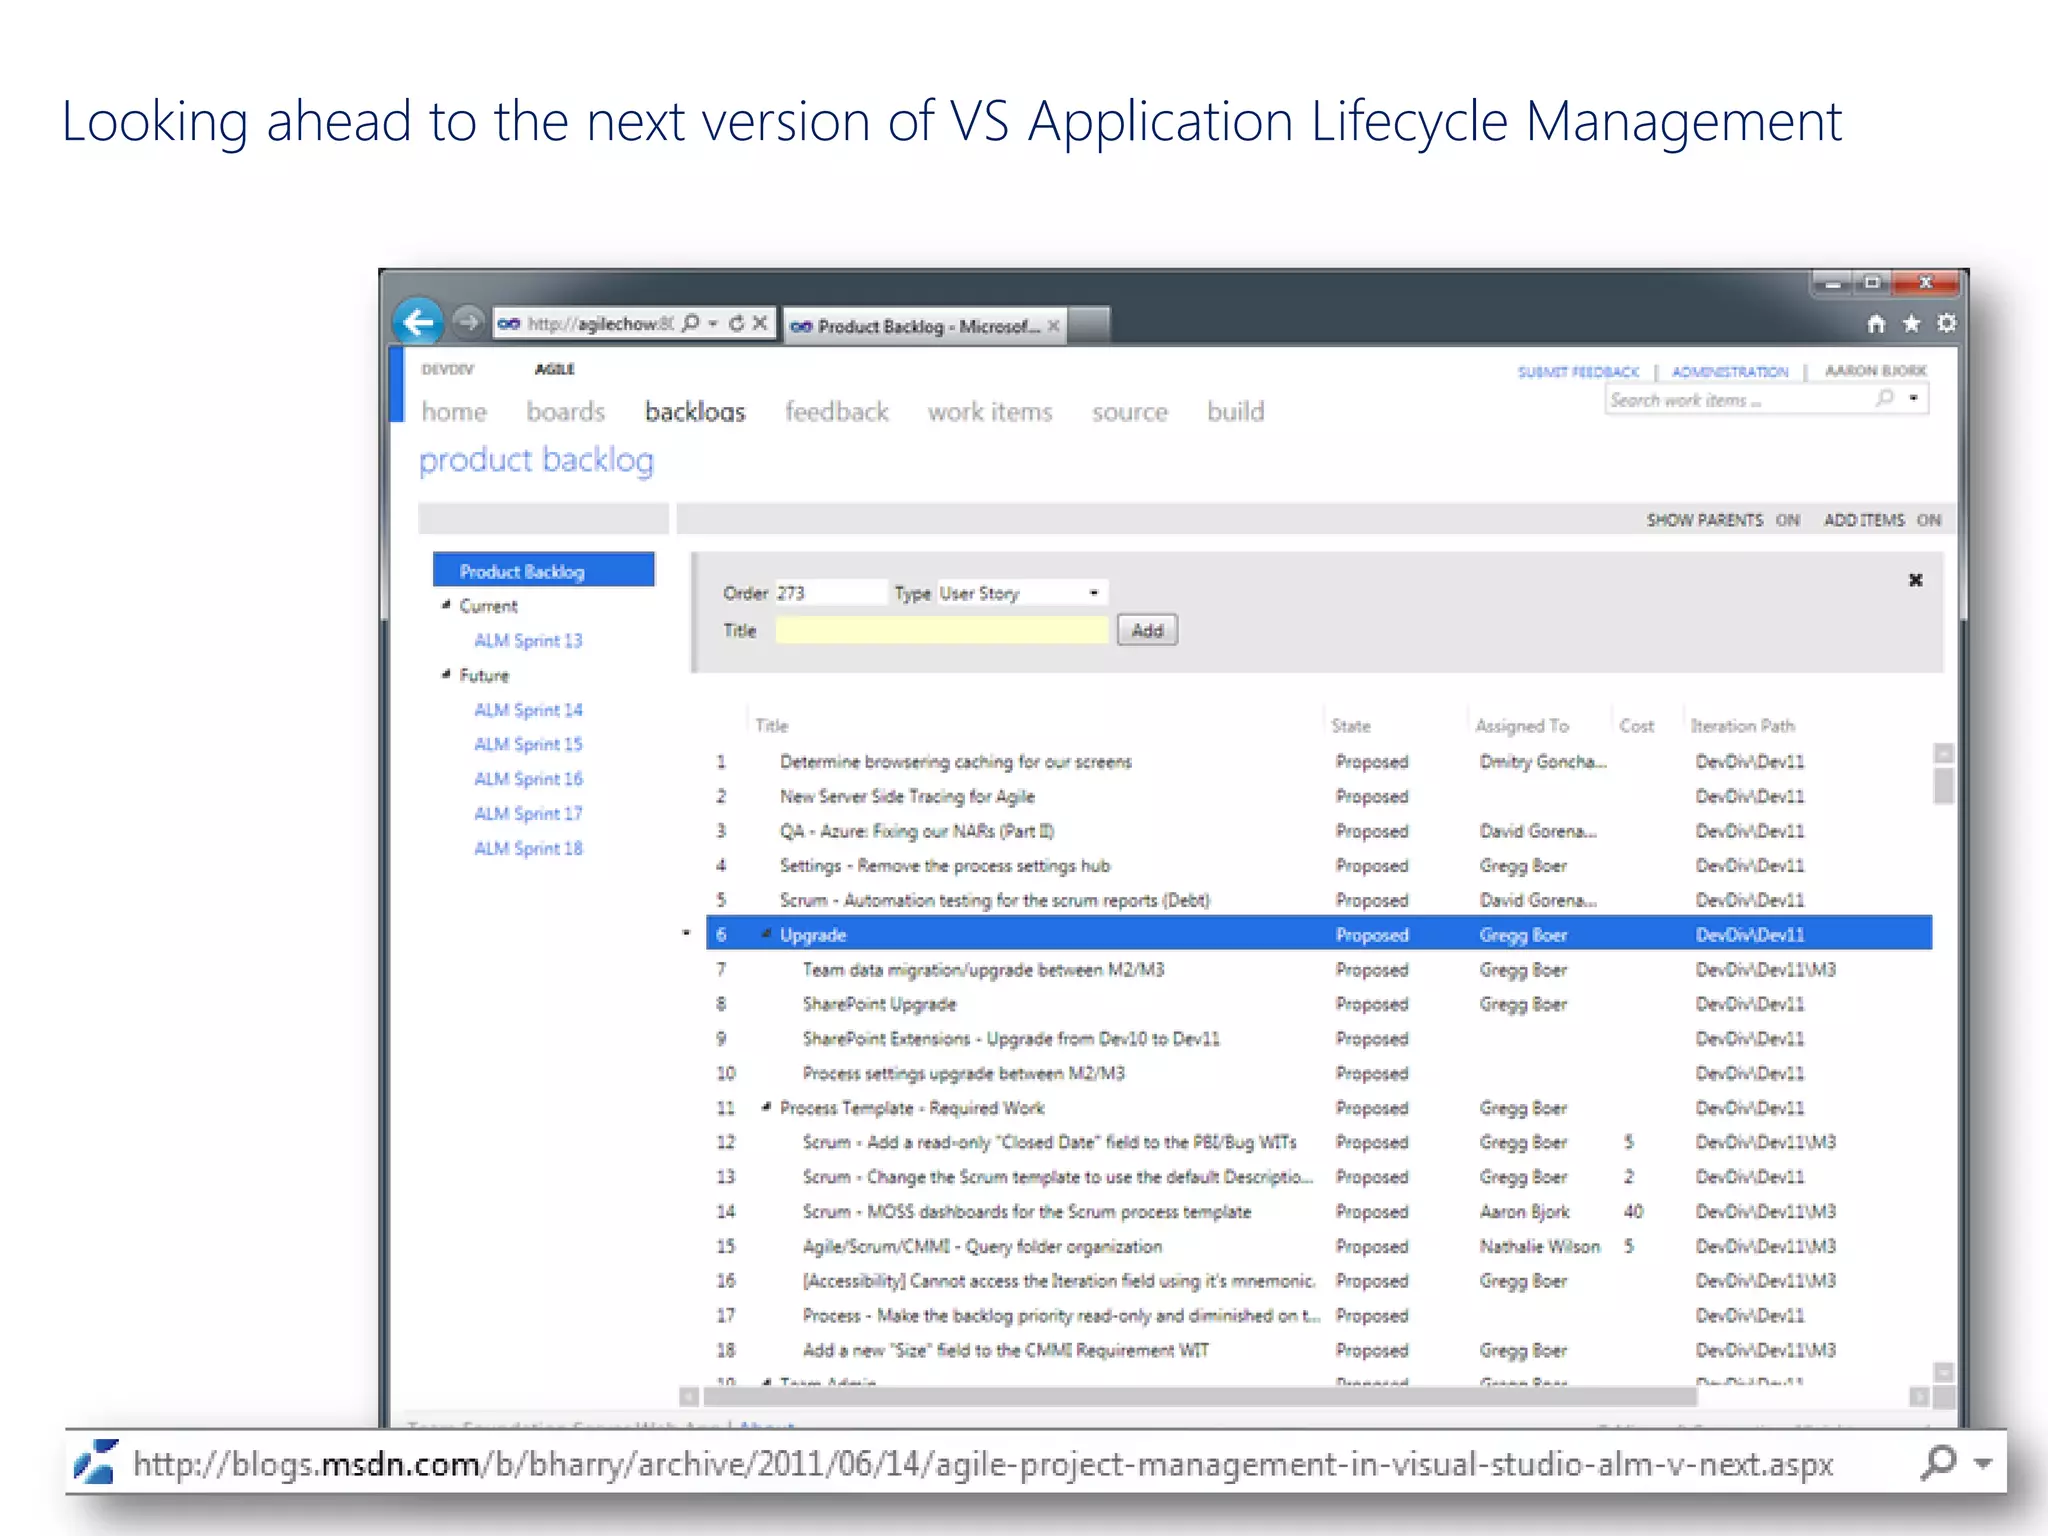
Task: Go to the source tab
Action: point(1130,411)
